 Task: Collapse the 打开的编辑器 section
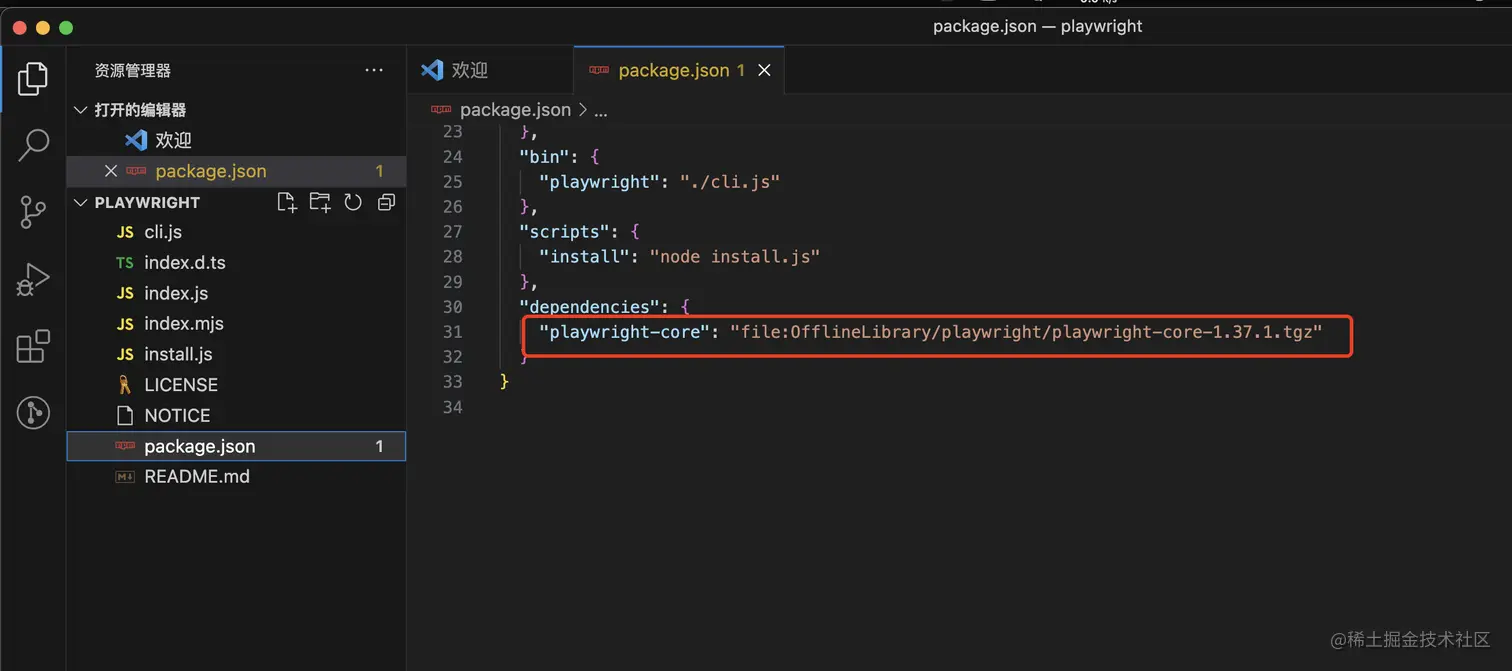click(81, 110)
